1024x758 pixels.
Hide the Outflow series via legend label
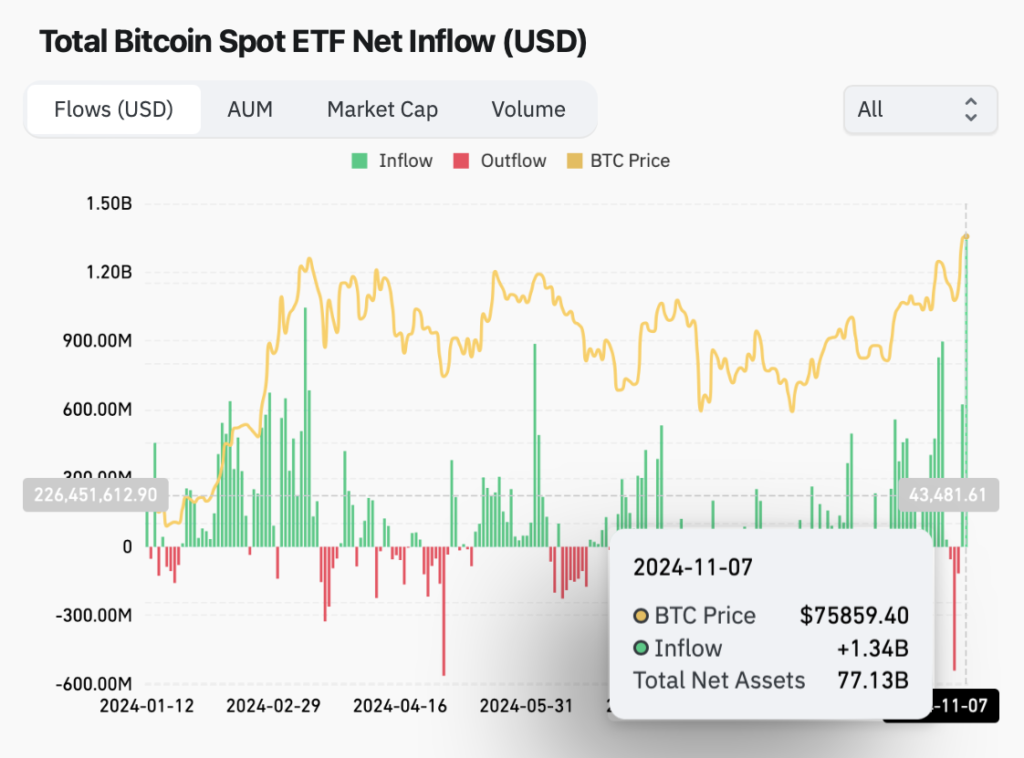point(513,161)
